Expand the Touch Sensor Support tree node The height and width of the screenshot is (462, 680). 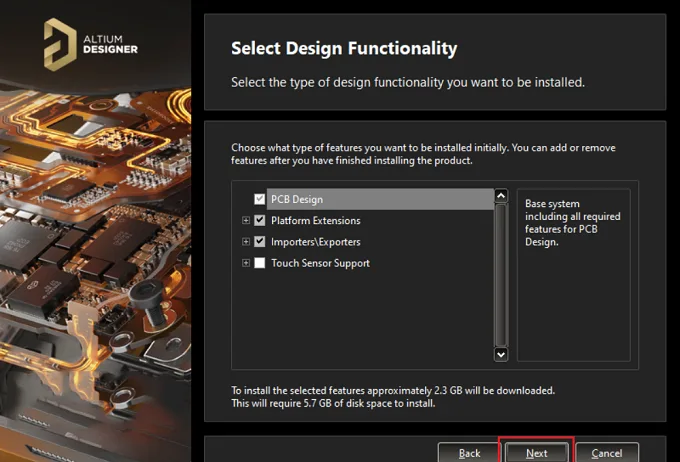click(x=246, y=263)
